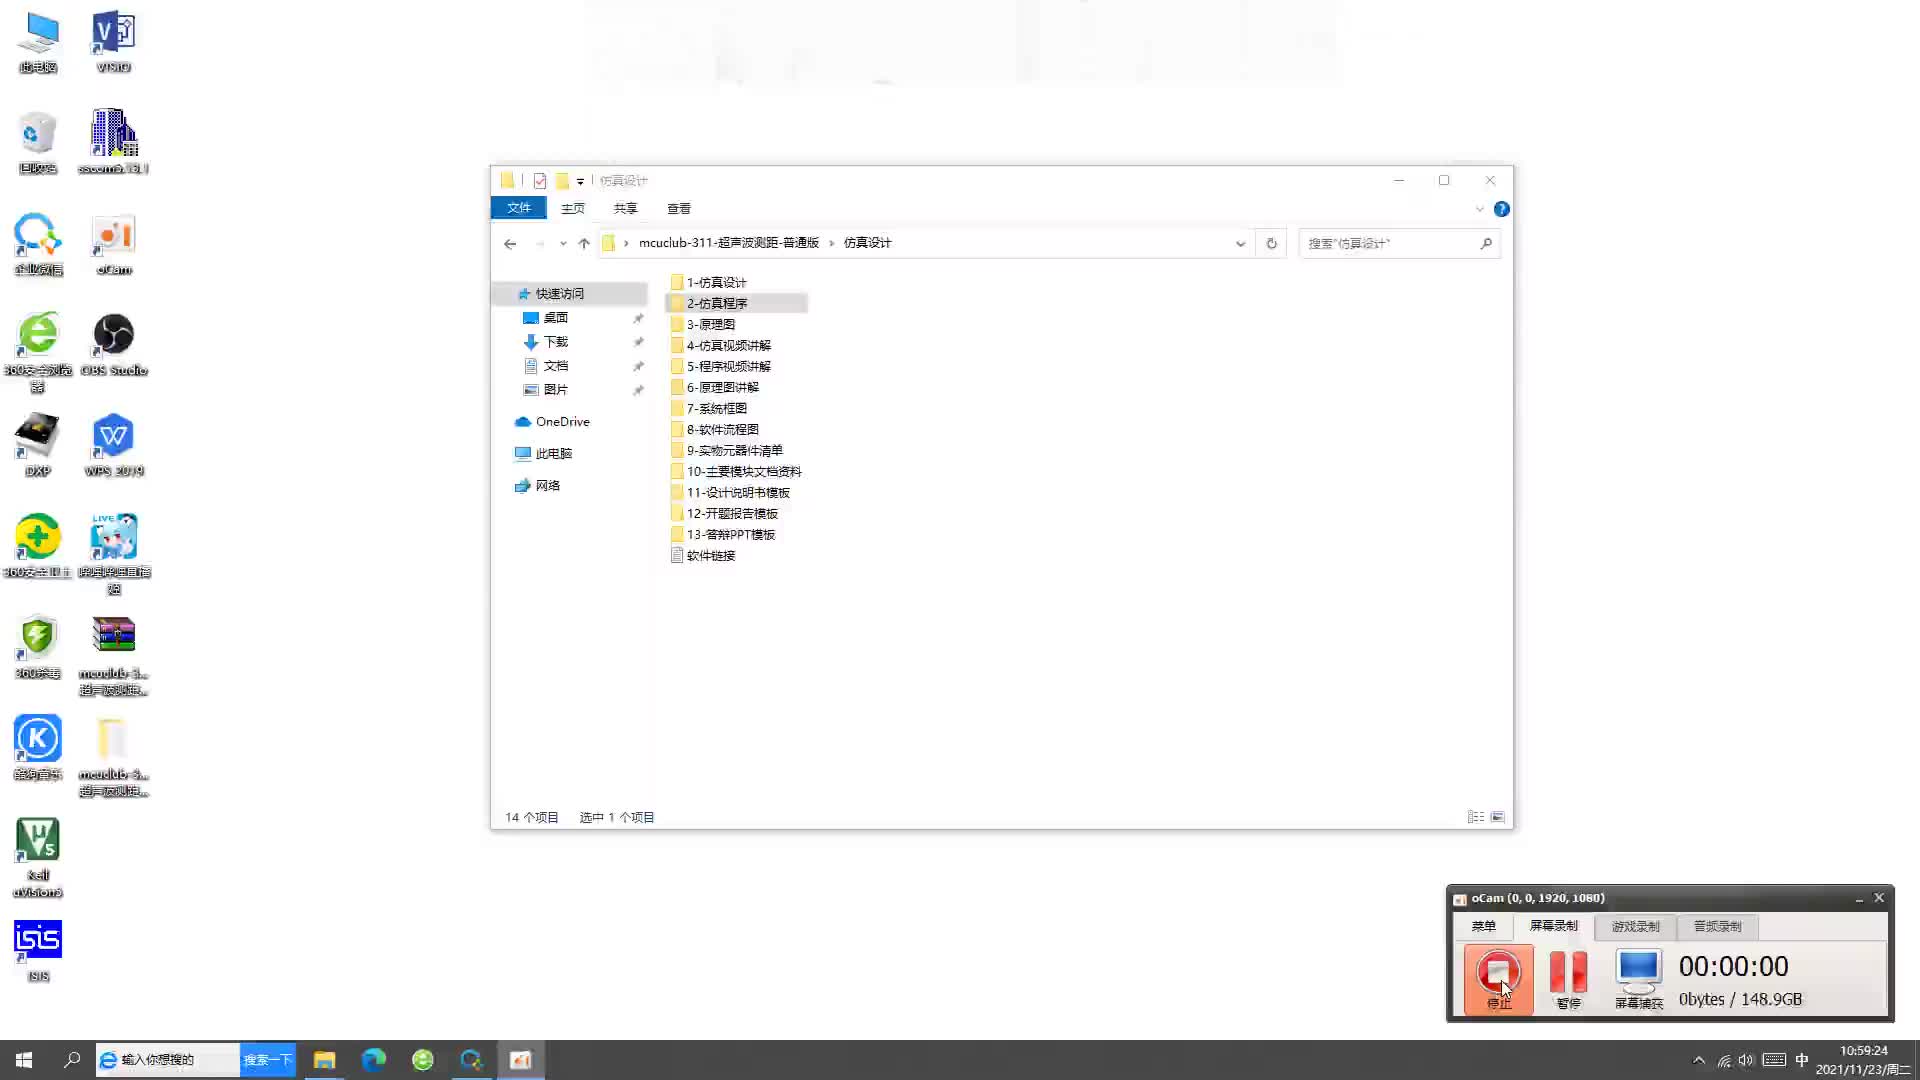The image size is (1920, 1080).
Task: Open the 360 antivirus desktop shortcut
Action: [38, 647]
